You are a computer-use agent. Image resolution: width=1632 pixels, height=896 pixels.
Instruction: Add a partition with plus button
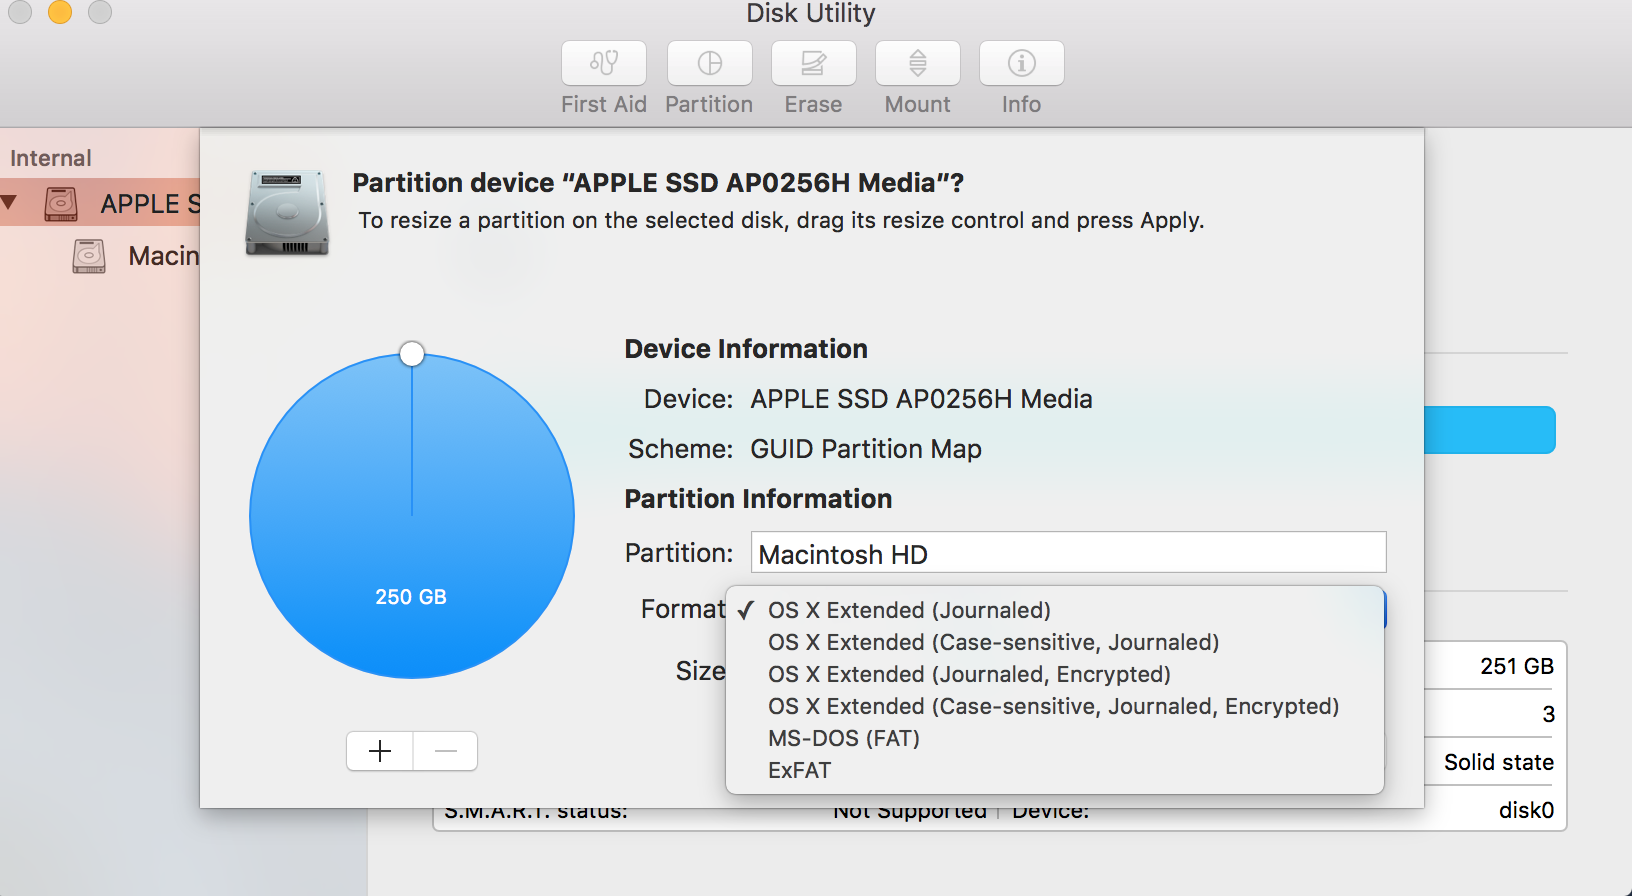(380, 751)
